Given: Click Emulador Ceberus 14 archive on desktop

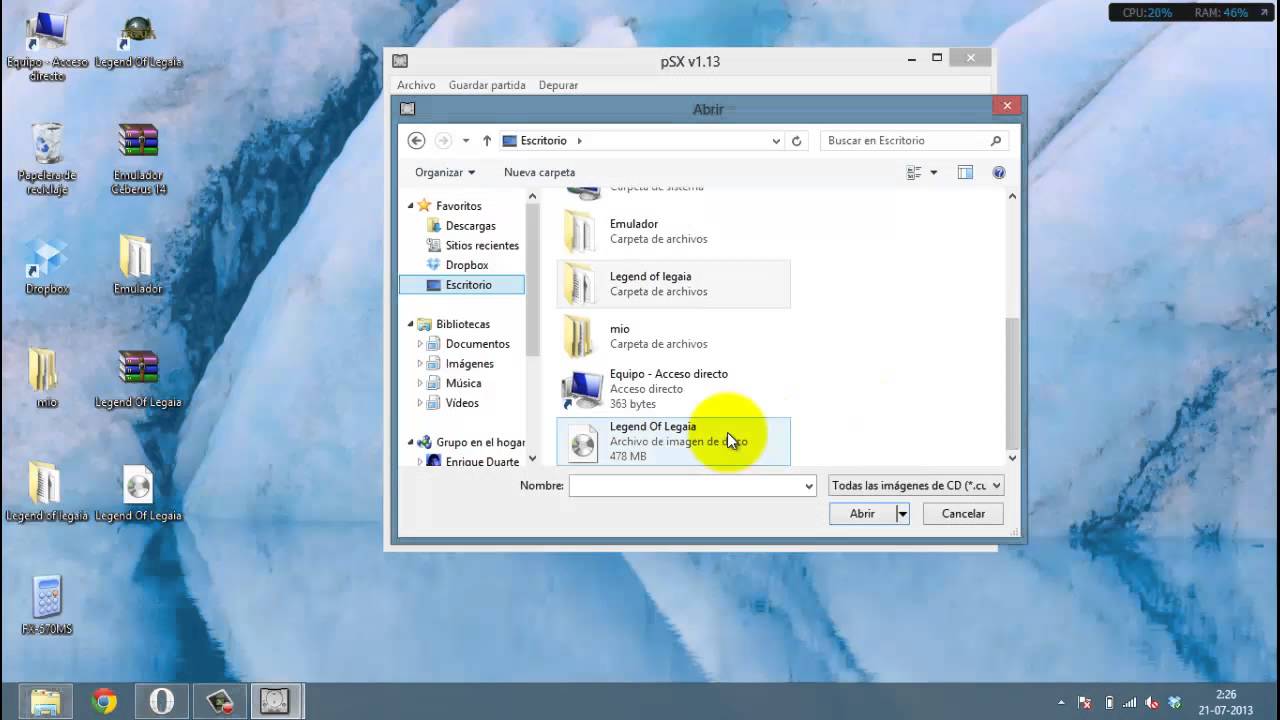Looking at the screenshot, I should tap(138, 160).
